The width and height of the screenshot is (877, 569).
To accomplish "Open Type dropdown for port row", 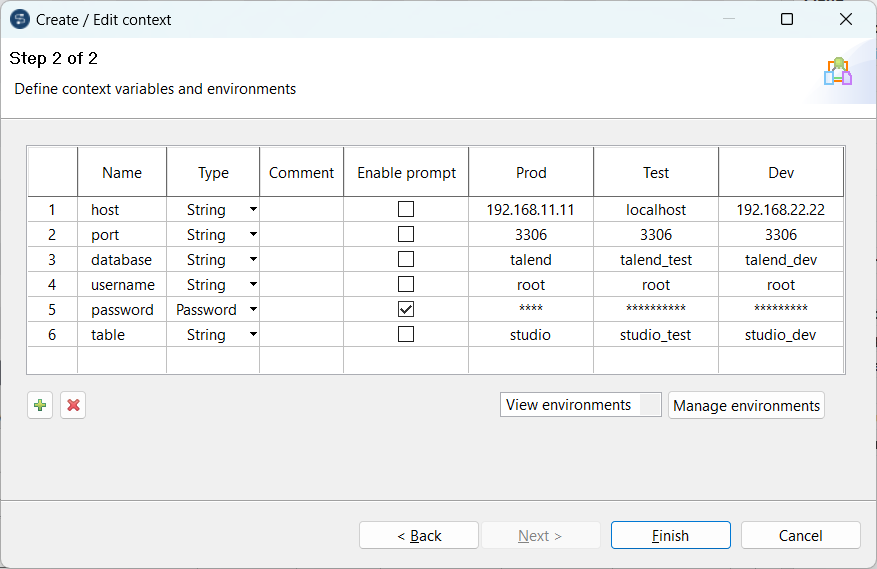I will (x=253, y=235).
